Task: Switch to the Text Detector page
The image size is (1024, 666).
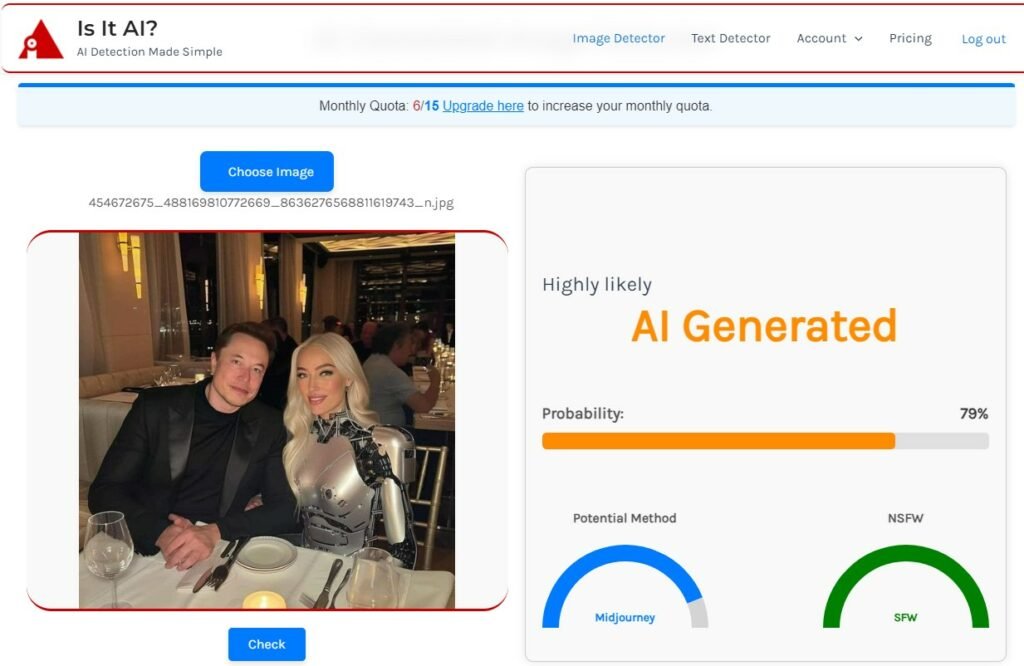Action: coord(730,39)
